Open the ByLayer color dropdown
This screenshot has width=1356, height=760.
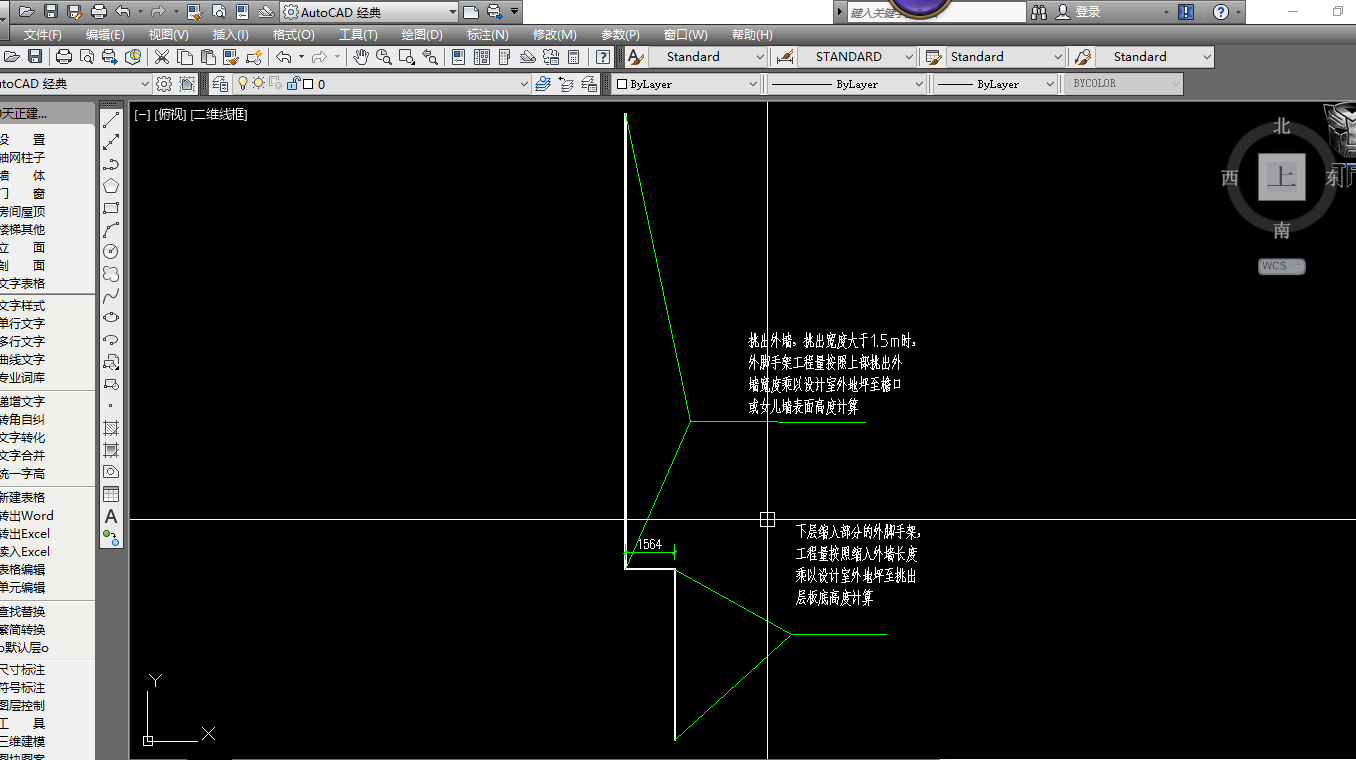pos(753,84)
